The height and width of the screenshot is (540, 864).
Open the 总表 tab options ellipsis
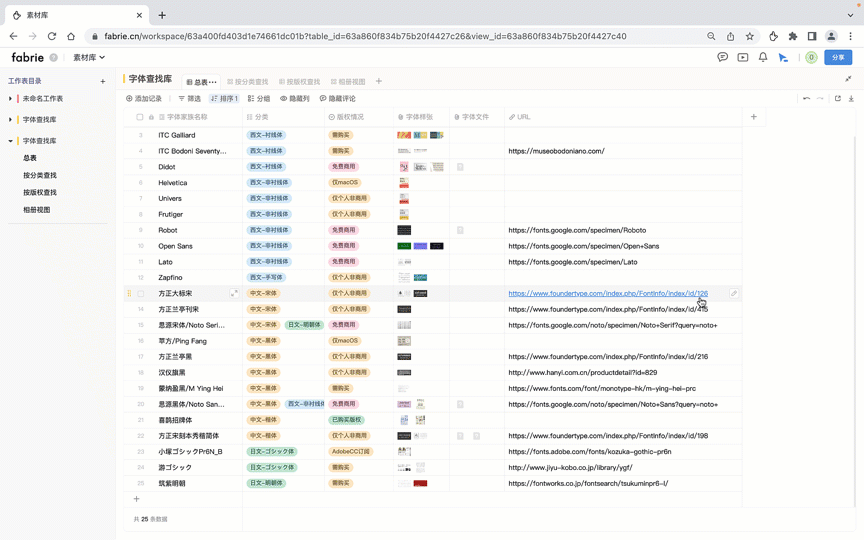[x=213, y=82]
